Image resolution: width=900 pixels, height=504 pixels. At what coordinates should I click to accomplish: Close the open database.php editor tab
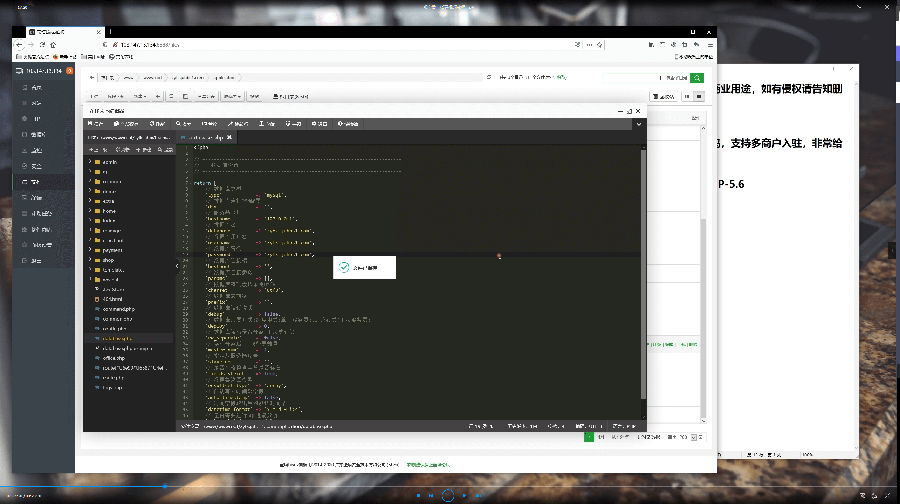coord(229,137)
